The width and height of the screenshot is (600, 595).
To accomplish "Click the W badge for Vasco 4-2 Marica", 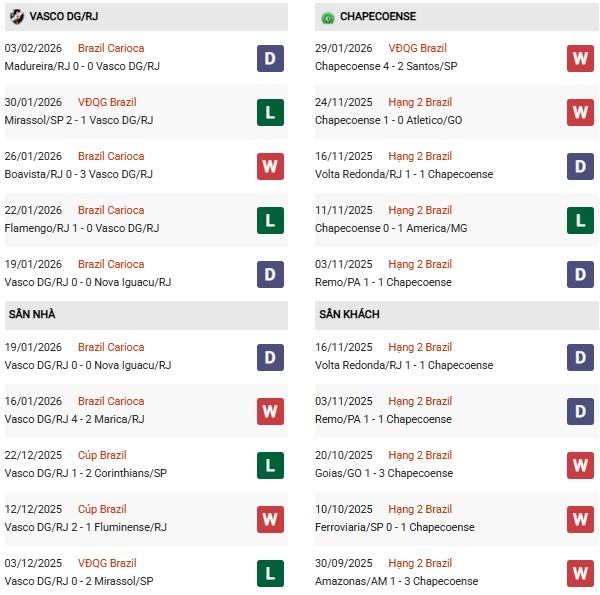I will tap(270, 411).
